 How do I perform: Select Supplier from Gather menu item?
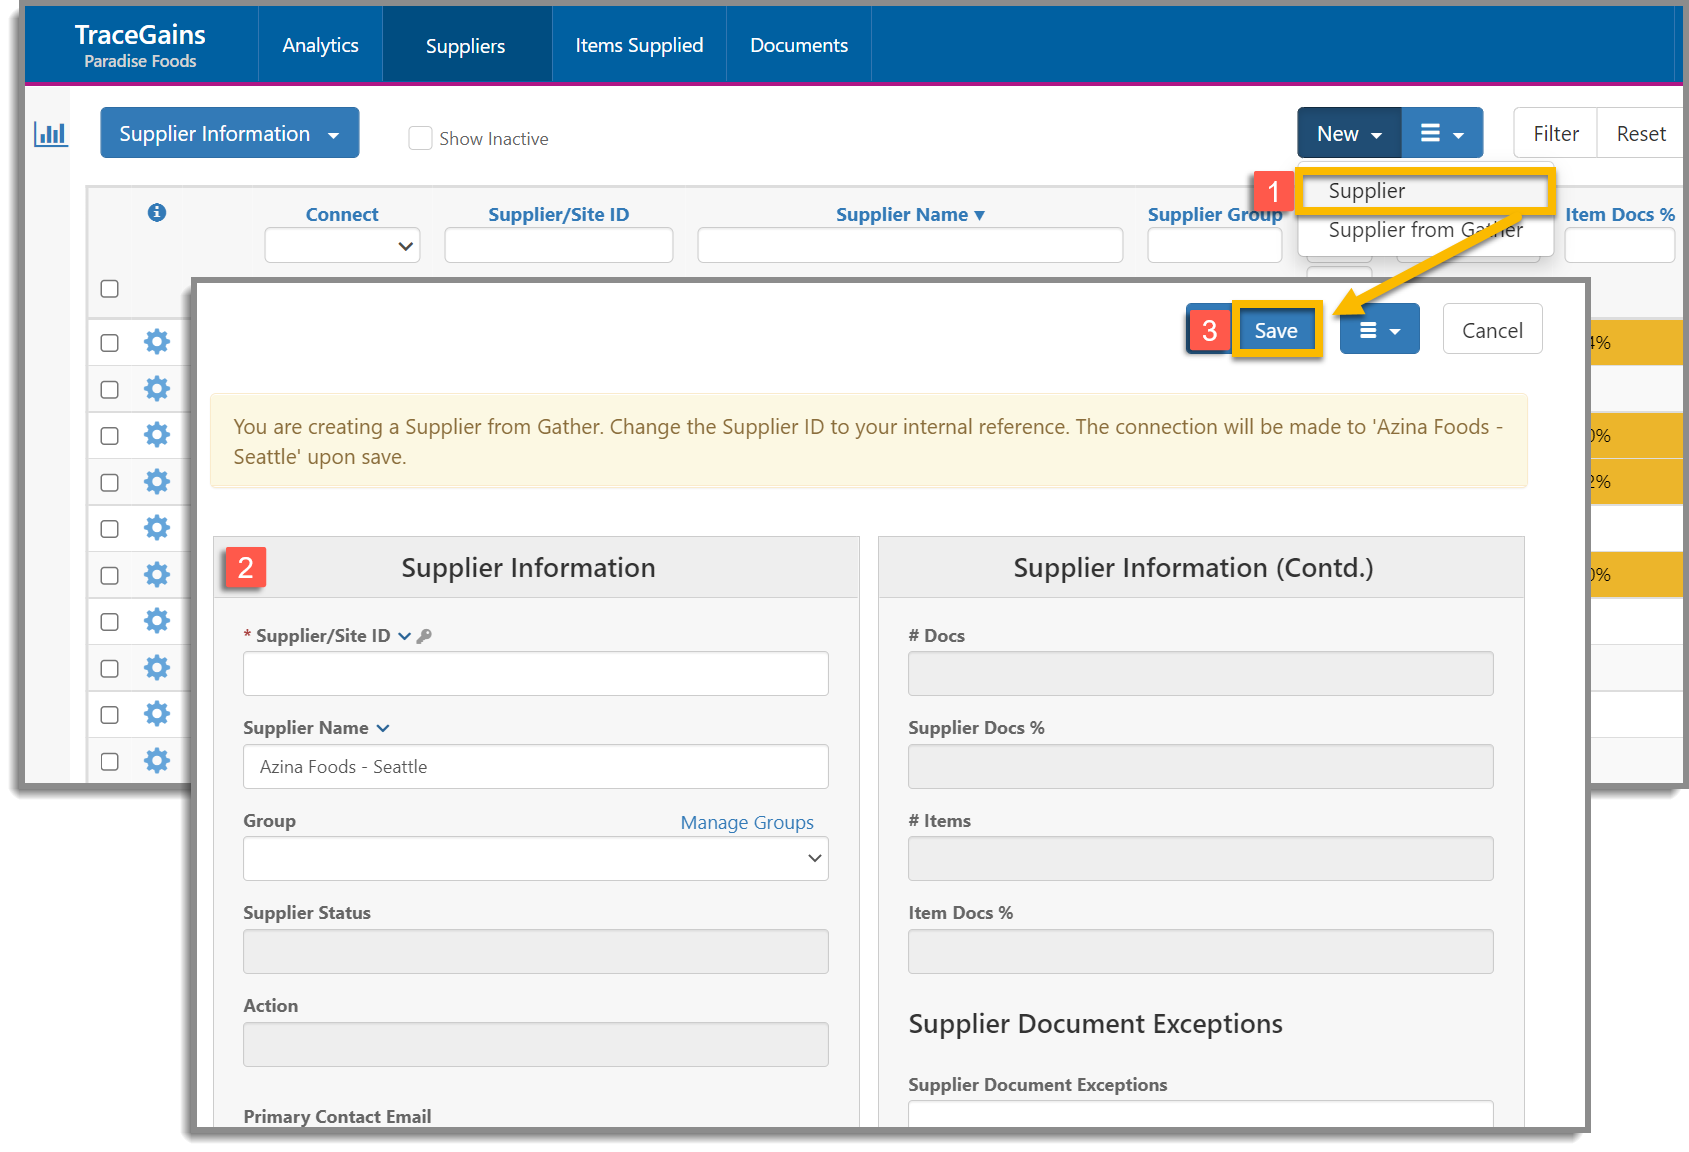(1425, 230)
